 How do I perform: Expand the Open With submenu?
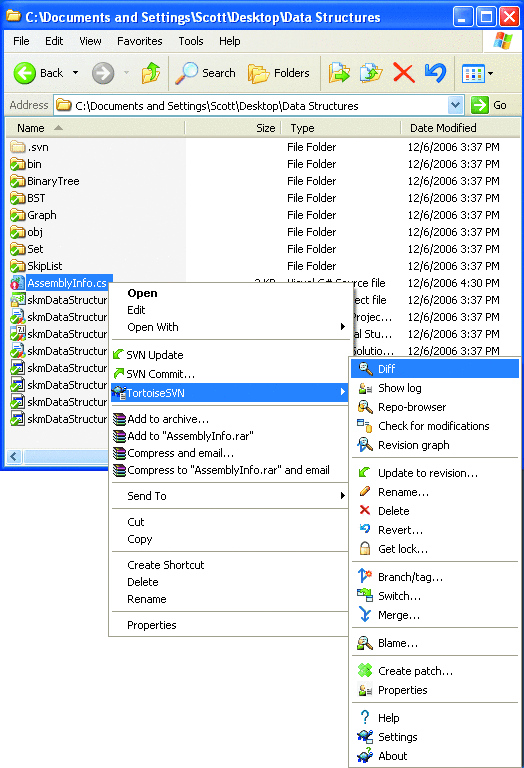point(342,327)
